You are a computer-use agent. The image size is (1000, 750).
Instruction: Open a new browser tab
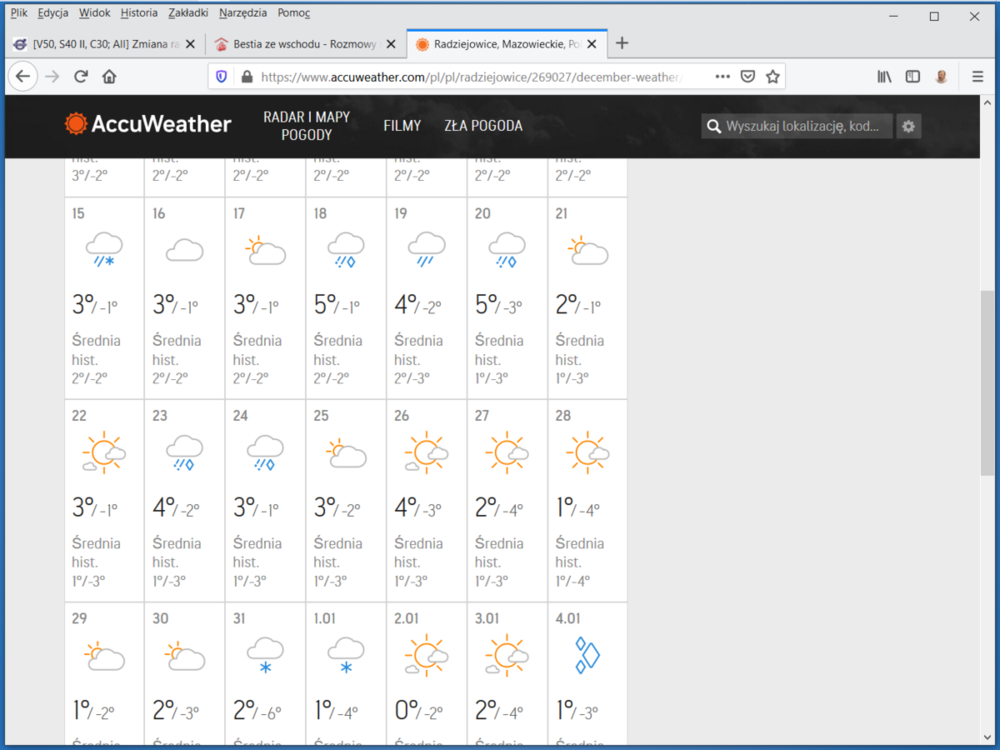pyautogui.click(x=622, y=43)
